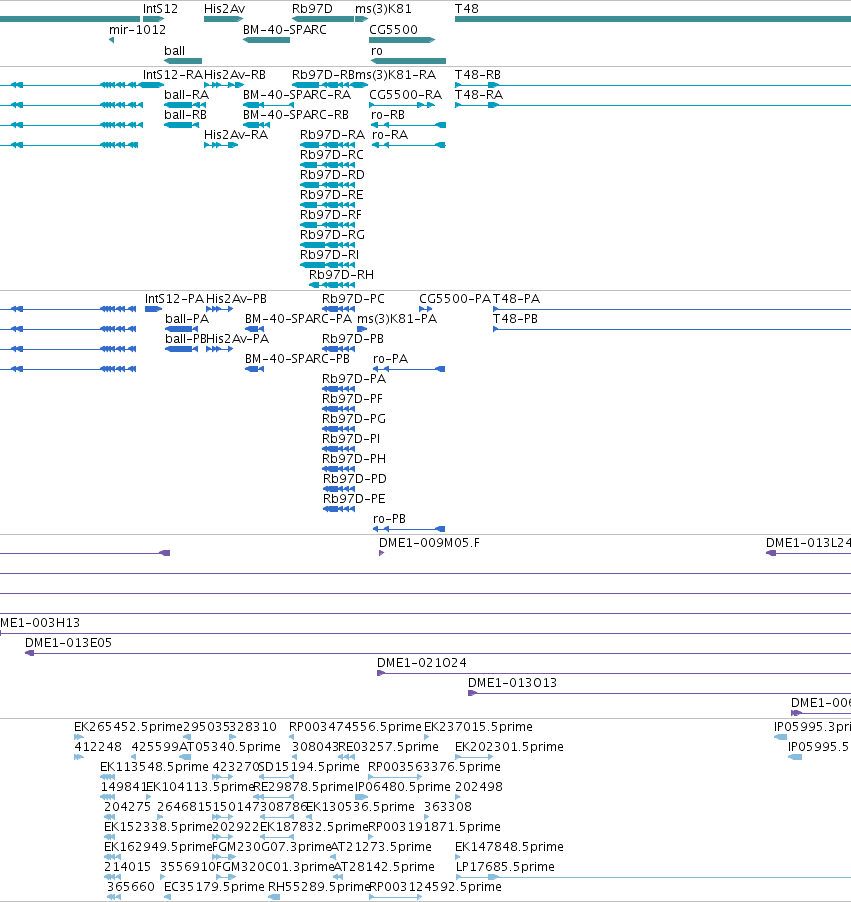851x902 pixels.
Task: Select the ms(3)K81 gene label
Action: (x=383, y=9)
